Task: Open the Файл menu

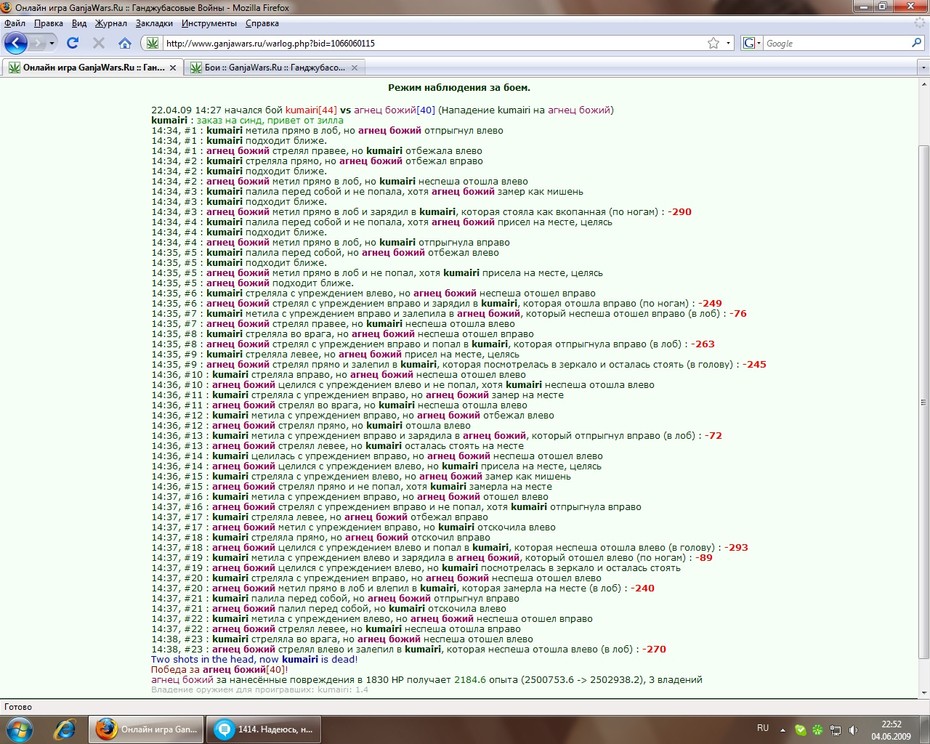Action: click(15, 23)
